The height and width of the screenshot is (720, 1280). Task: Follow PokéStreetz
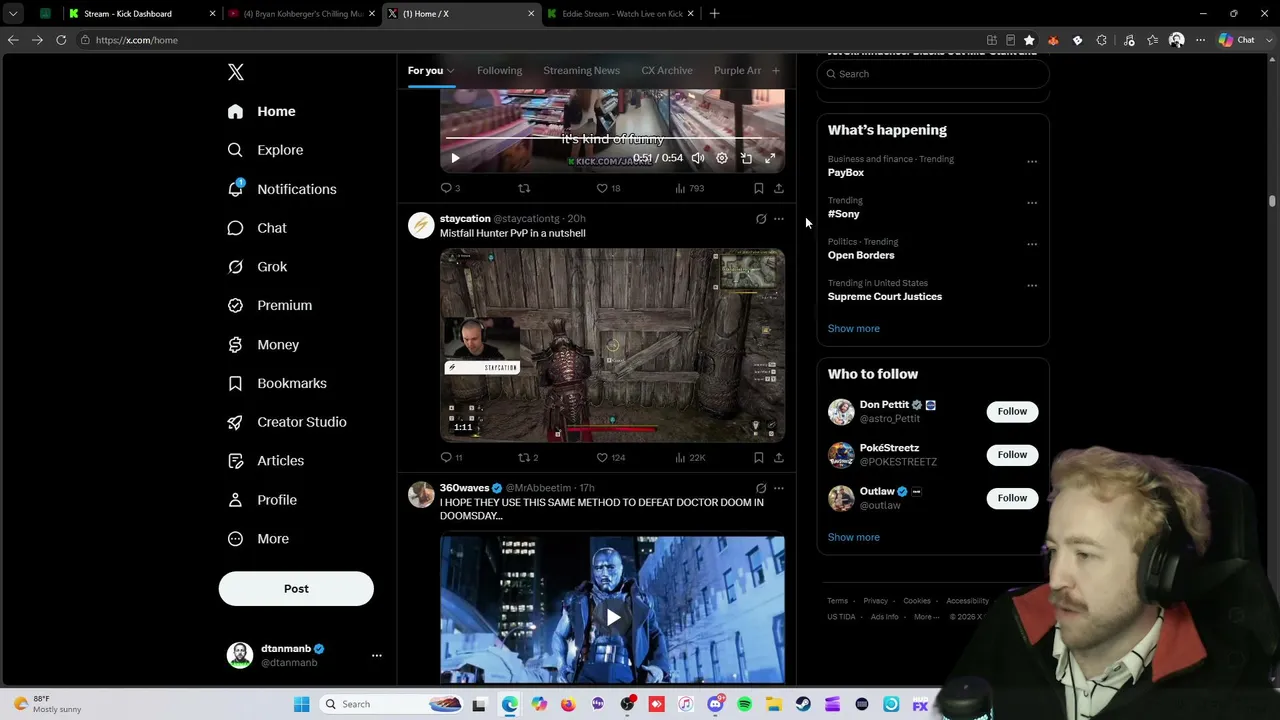tap(1012, 455)
